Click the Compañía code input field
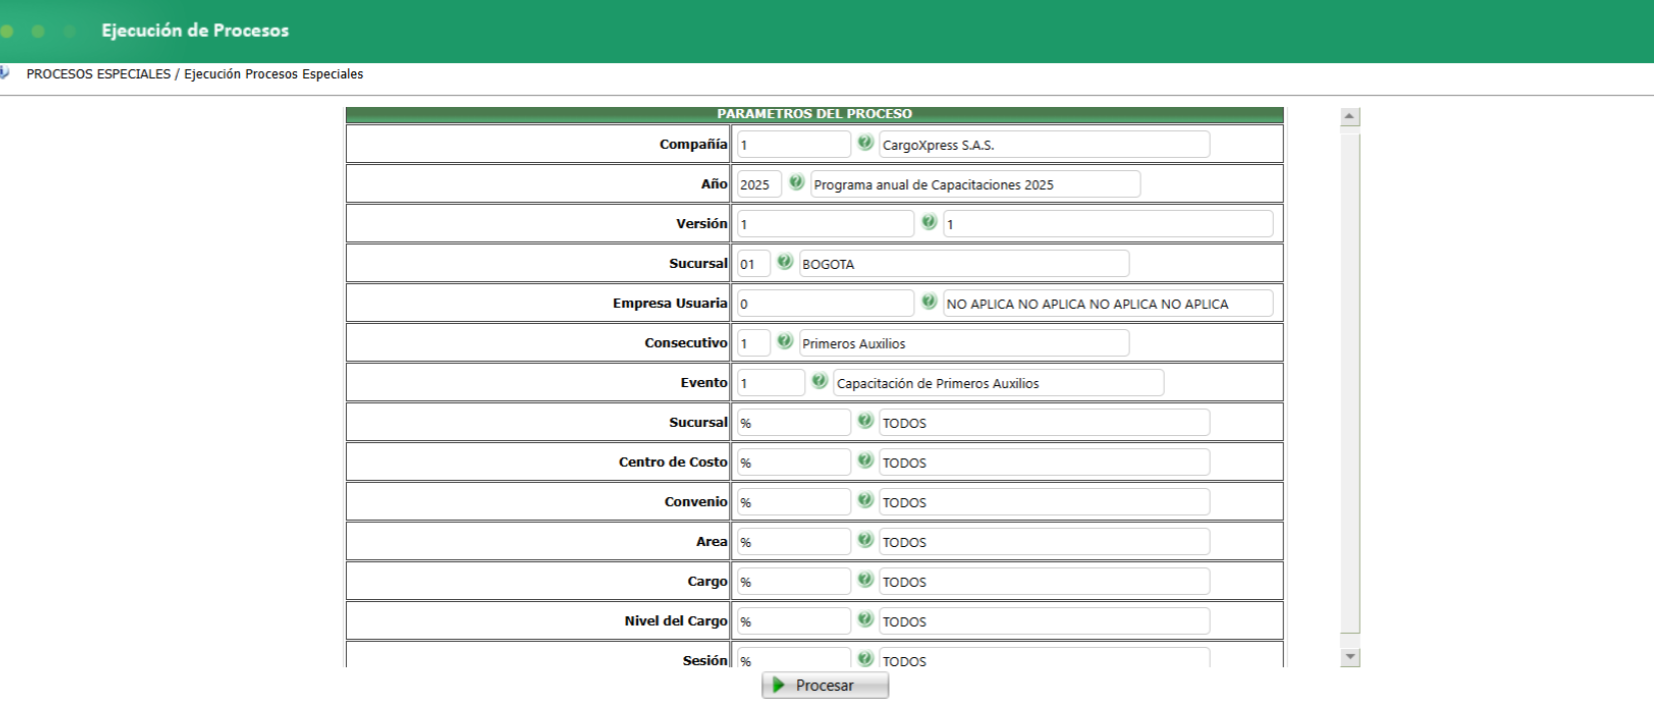 tap(794, 144)
